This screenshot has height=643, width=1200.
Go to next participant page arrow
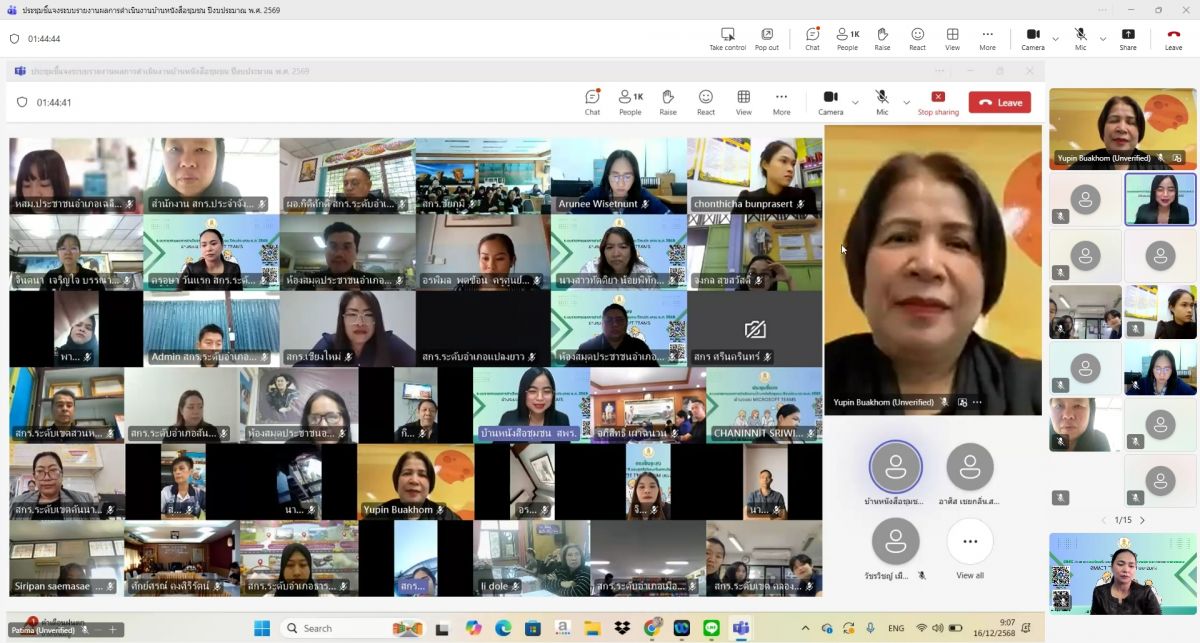pos(1142,520)
